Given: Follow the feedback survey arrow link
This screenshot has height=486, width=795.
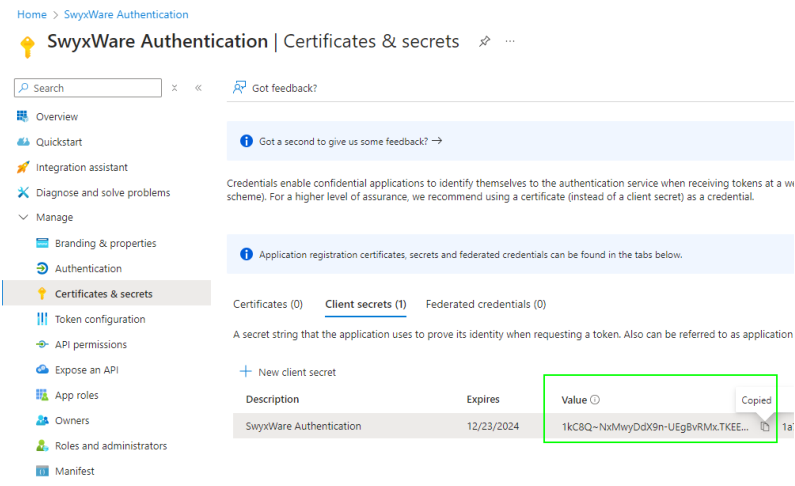Looking at the screenshot, I should point(437,141).
